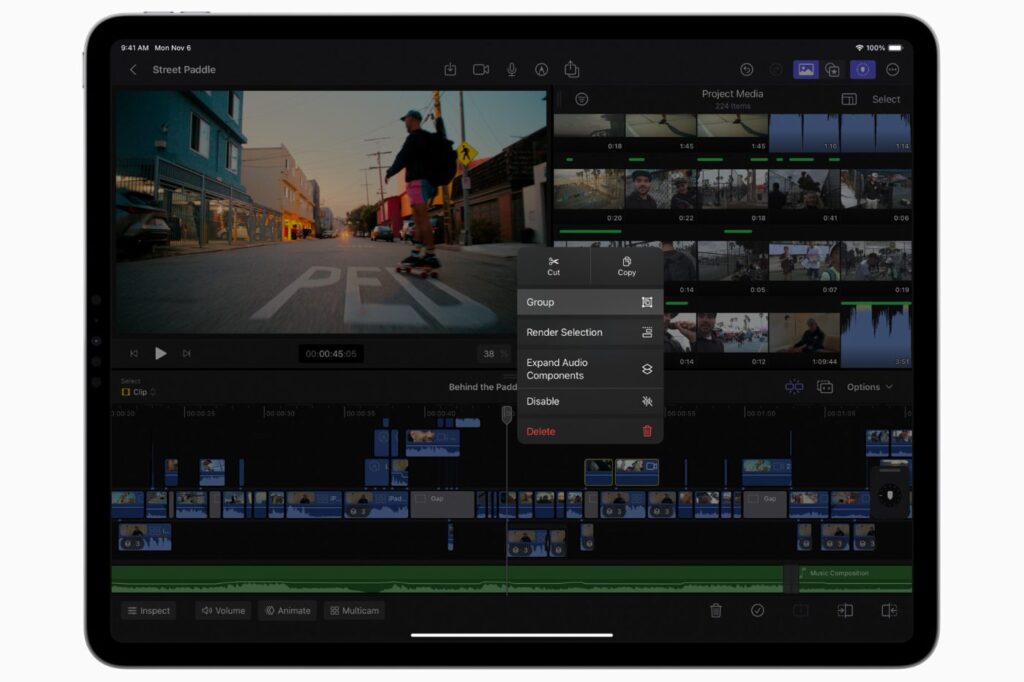Open the Live Drawing pen-tip icon
1024x682 pixels.
tap(541, 69)
